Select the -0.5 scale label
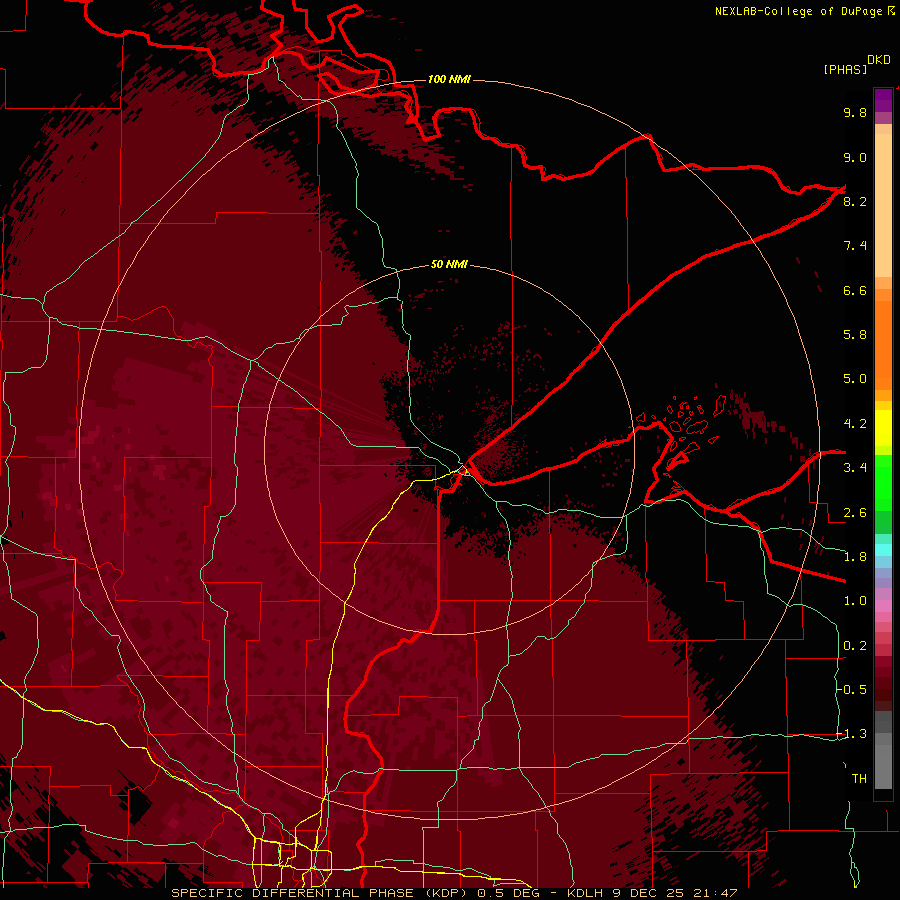900x900 pixels. tap(851, 690)
